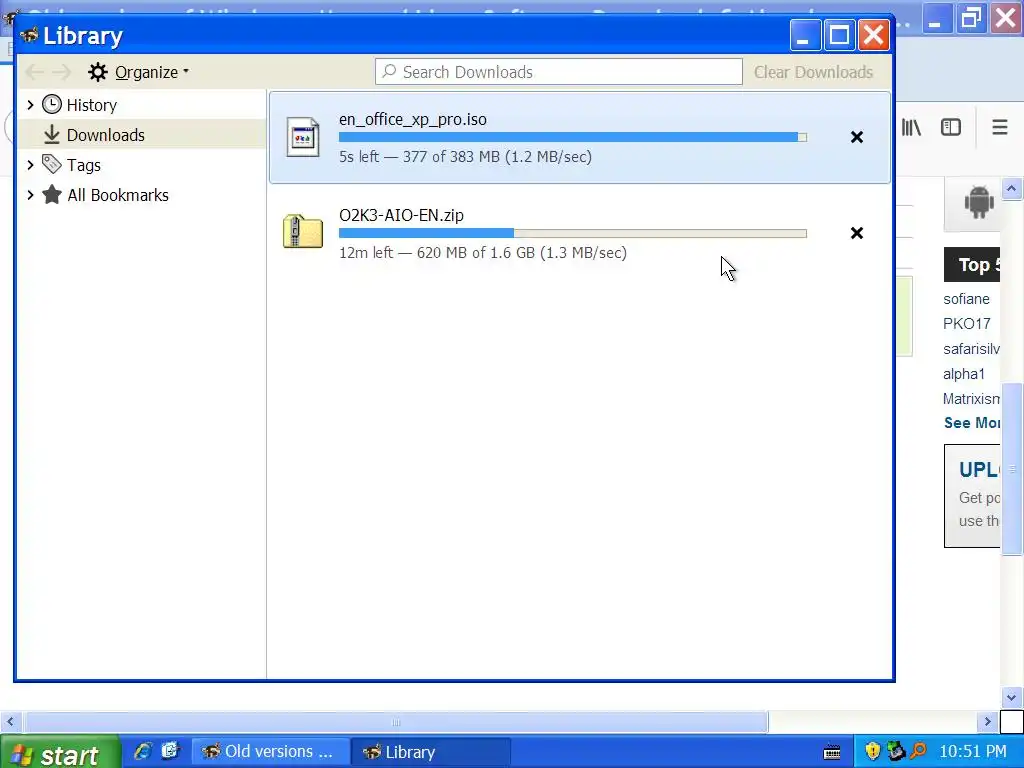Viewport: 1024px width, 768px height.
Task: Click the page vertical scrollbar down arrow
Action: (x=1012, y=697)
